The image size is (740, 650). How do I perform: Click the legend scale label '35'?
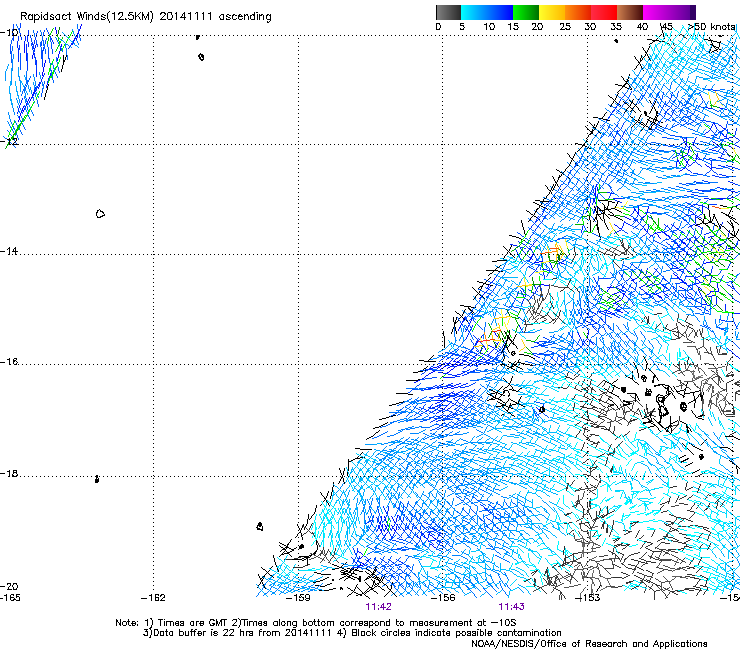pyautogui.click(x=616, y=26)
